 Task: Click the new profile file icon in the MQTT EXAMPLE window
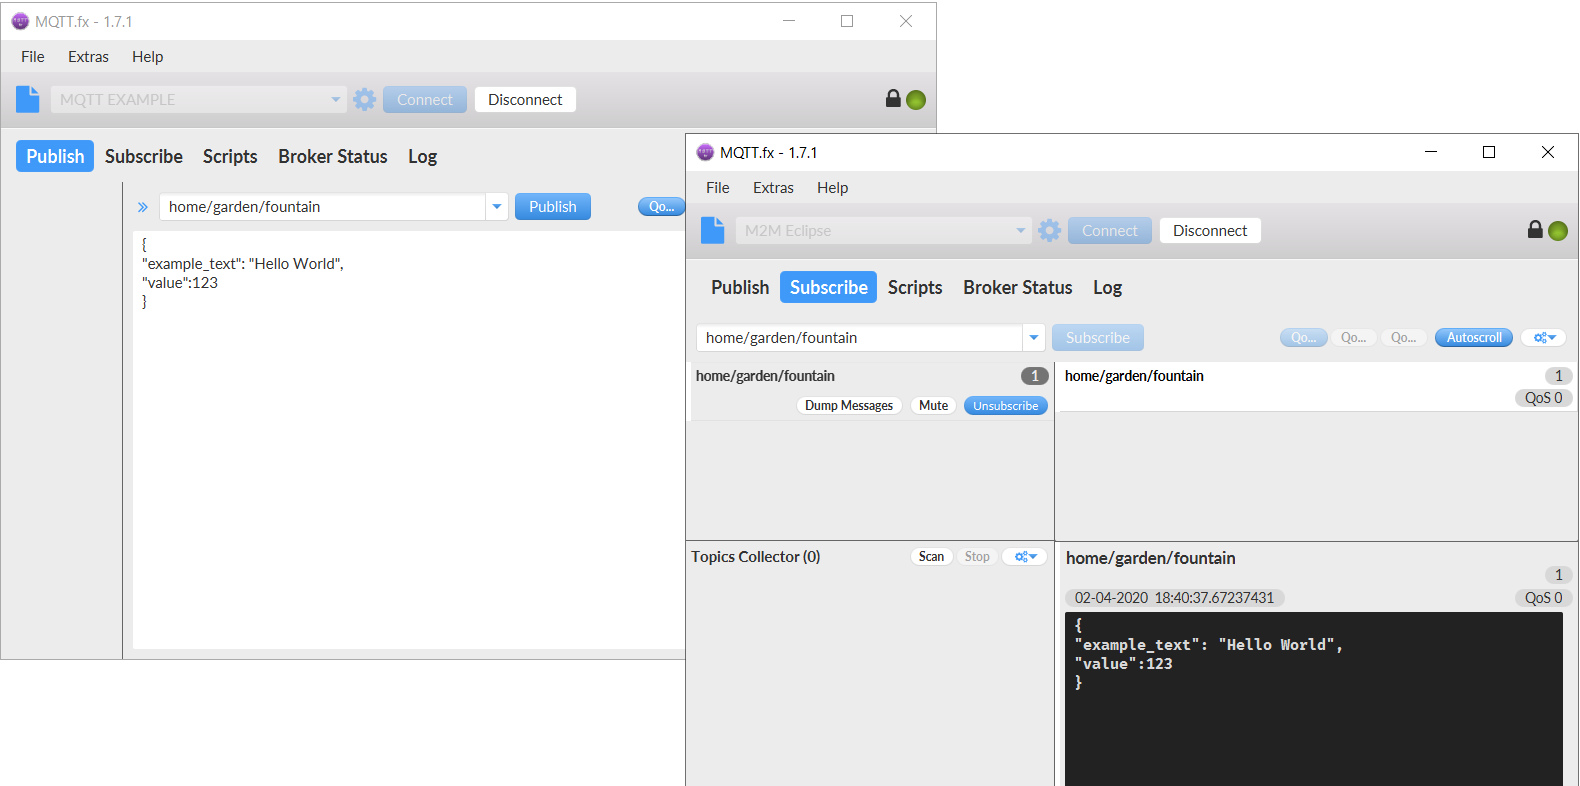pos(28,99)
